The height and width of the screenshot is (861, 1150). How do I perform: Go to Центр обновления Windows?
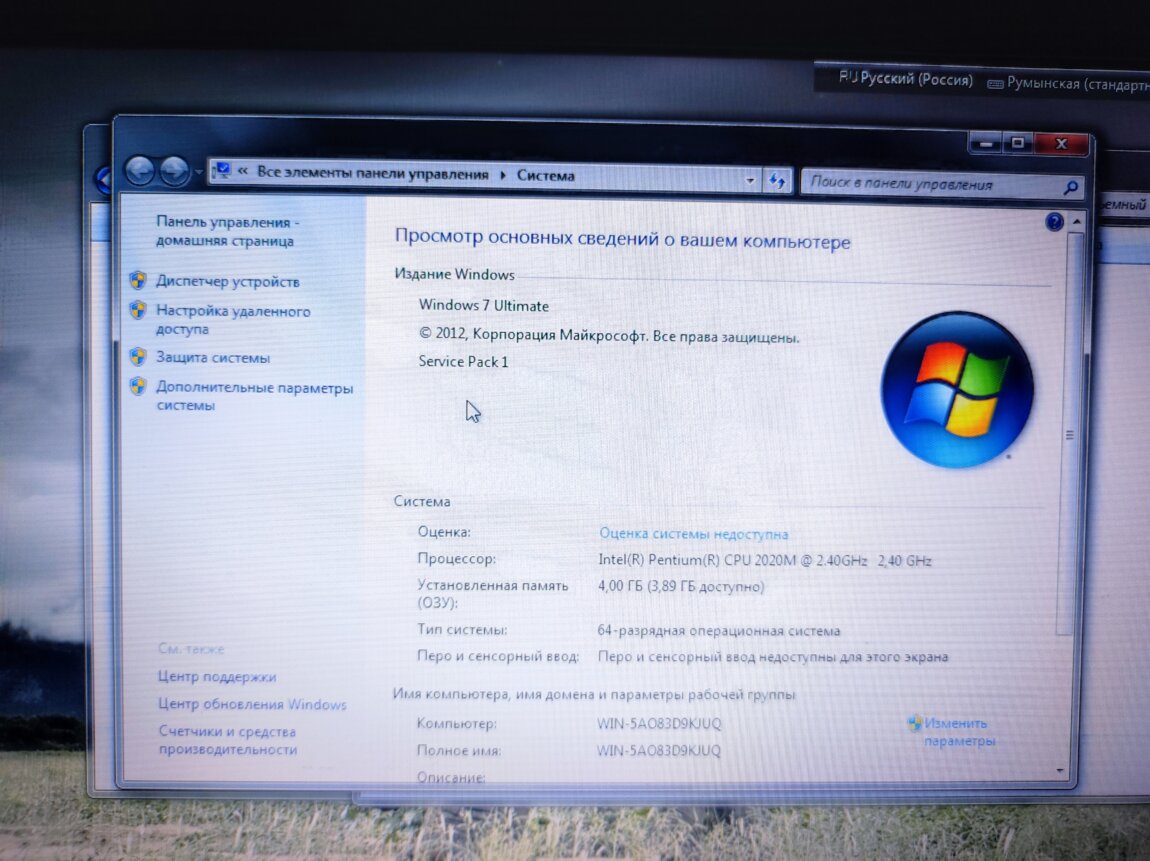[252, 704]
